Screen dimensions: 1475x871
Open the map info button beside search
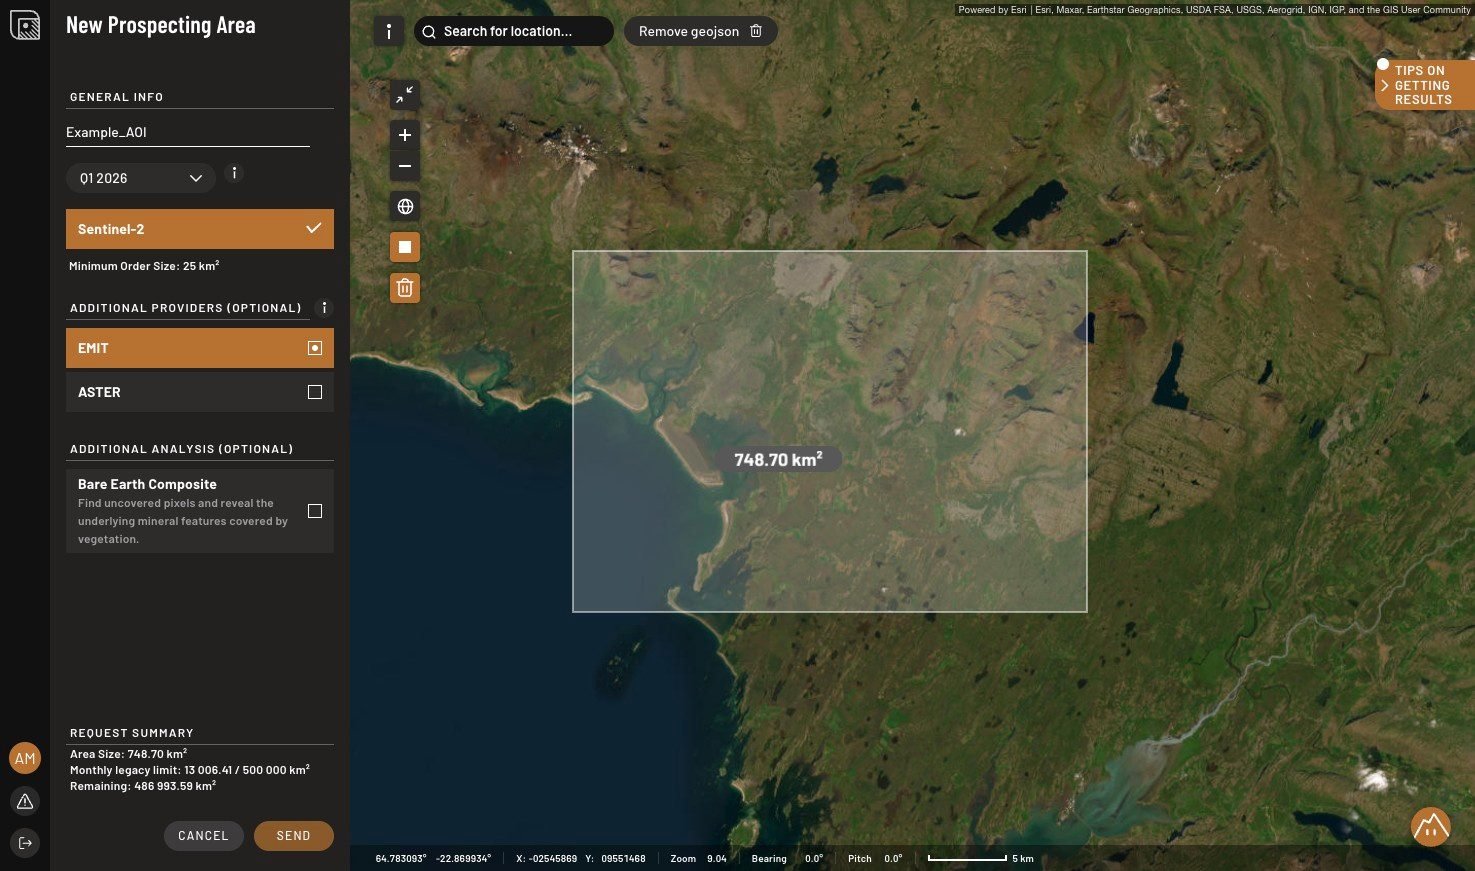pyautogui.click(x=388, y=31)
